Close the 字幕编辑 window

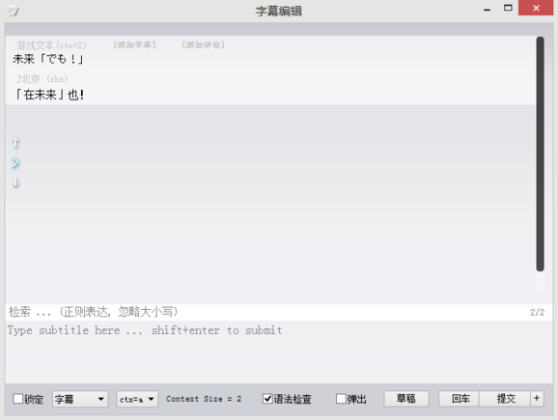click(x=536, y=8)
